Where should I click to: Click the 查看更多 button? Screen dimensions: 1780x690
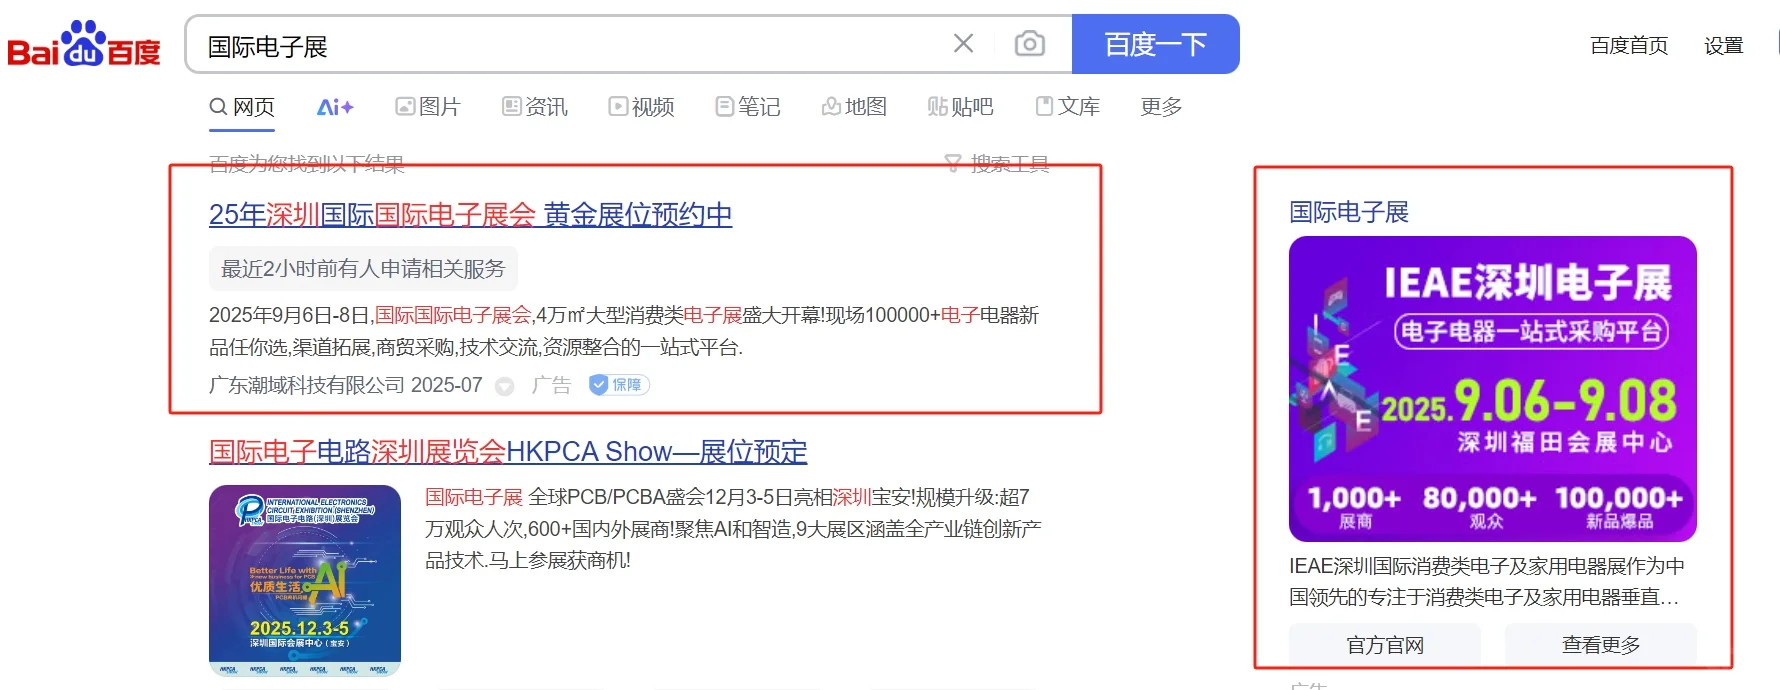coord(1601,645)
